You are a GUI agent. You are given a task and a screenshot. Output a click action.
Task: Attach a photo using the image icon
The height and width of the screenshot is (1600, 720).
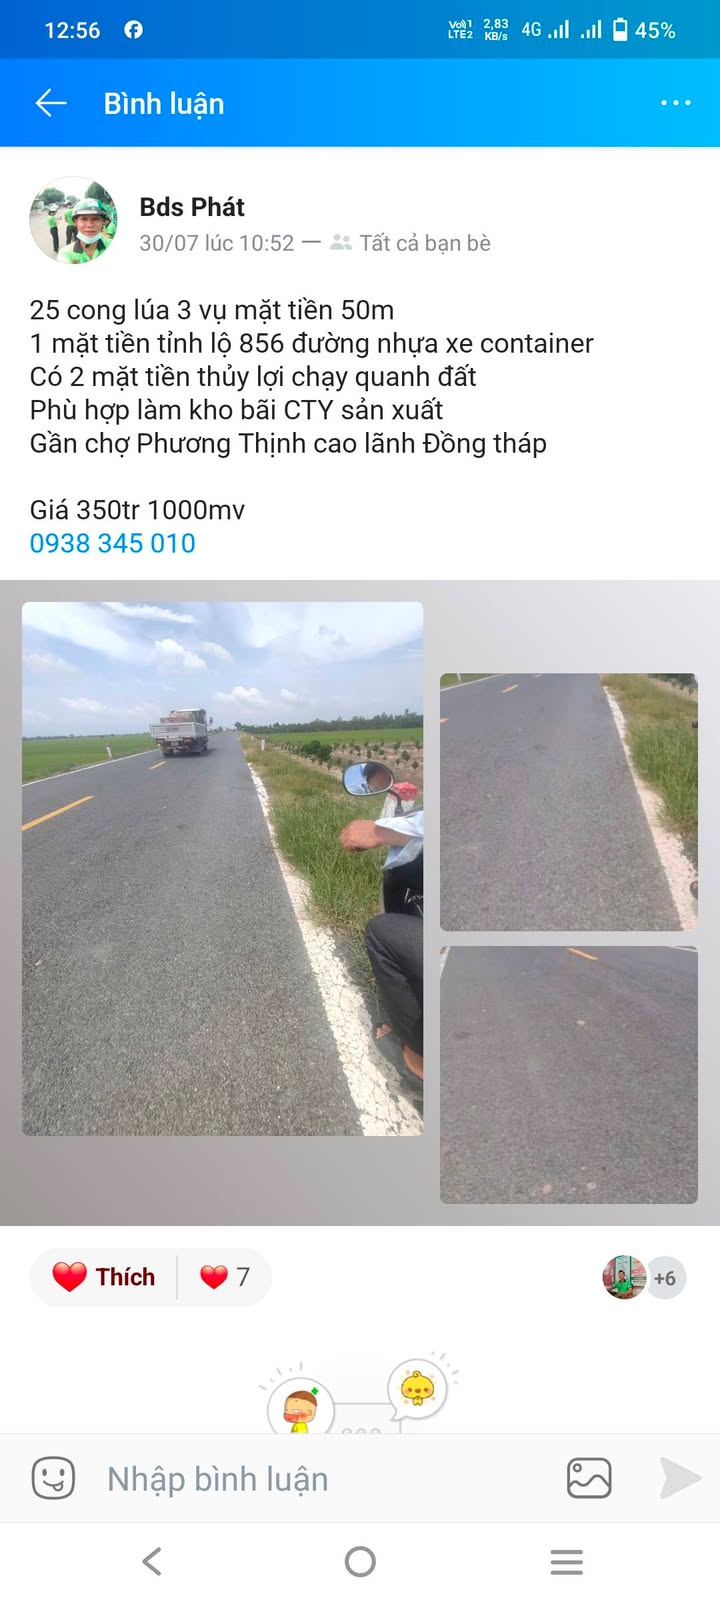pos(589,1478)
